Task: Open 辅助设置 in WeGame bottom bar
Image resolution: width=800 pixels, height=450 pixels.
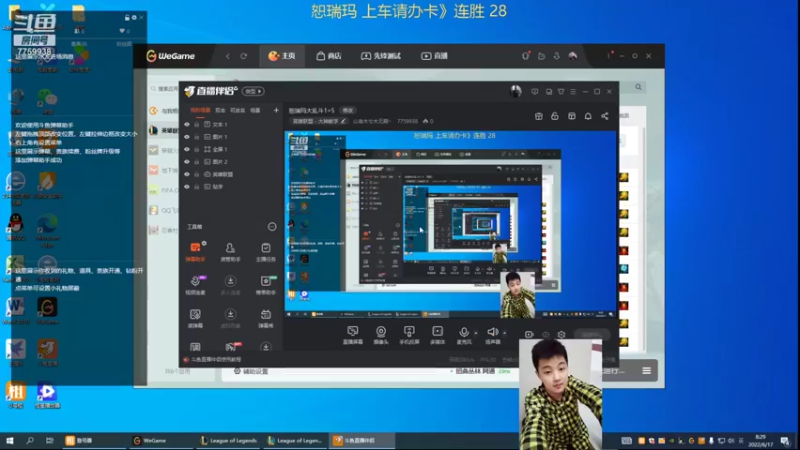Action: 251,371
